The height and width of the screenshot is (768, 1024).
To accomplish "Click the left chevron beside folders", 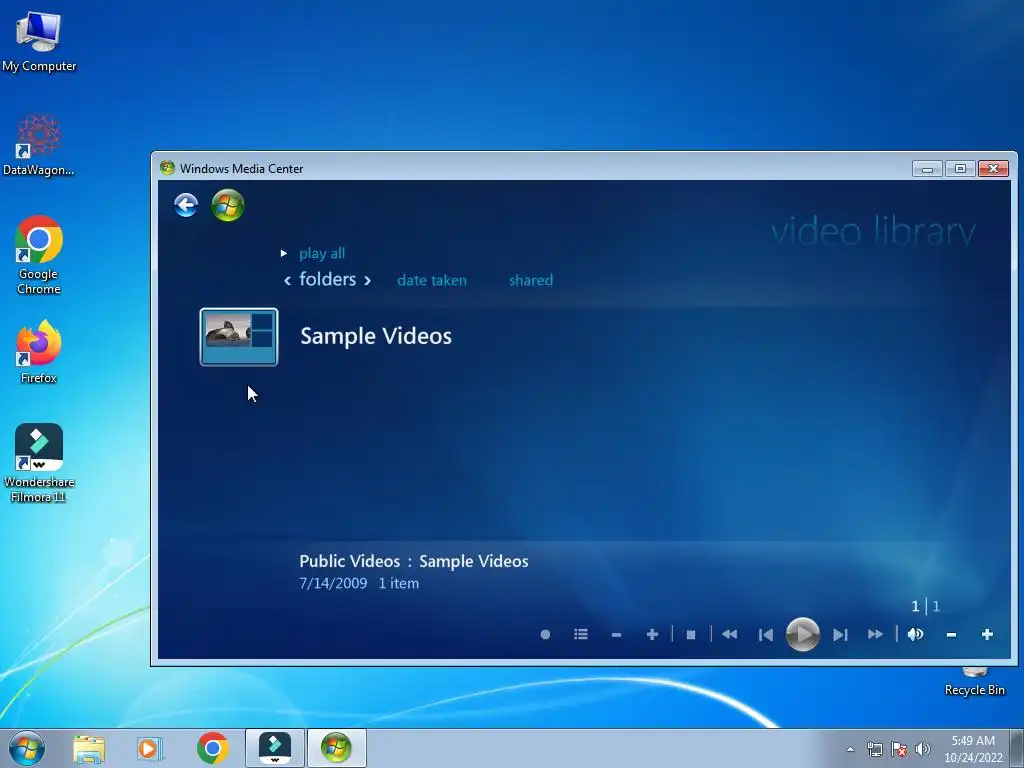I will 287,281.
